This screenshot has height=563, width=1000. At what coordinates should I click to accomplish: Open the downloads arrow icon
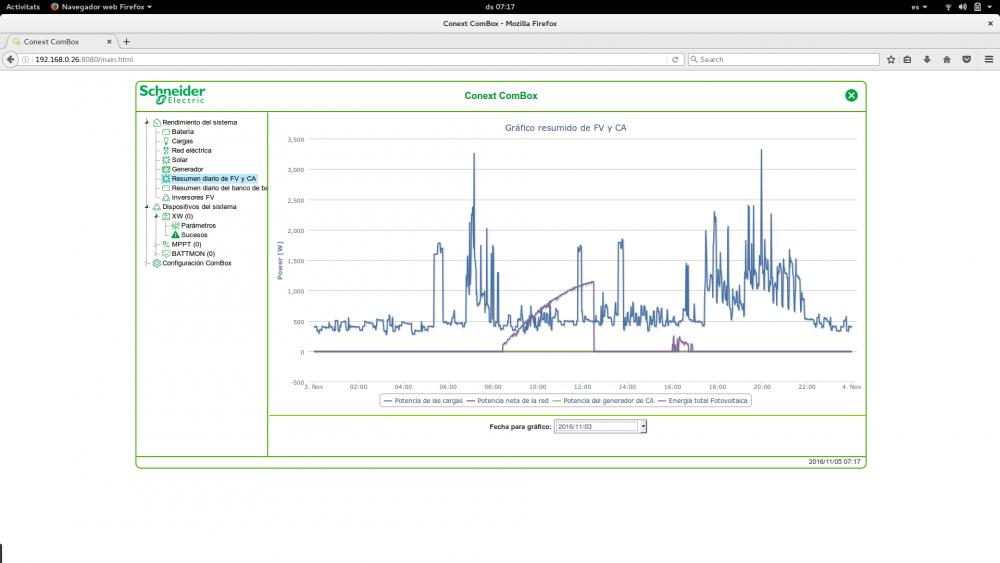[x=927, y=59]
